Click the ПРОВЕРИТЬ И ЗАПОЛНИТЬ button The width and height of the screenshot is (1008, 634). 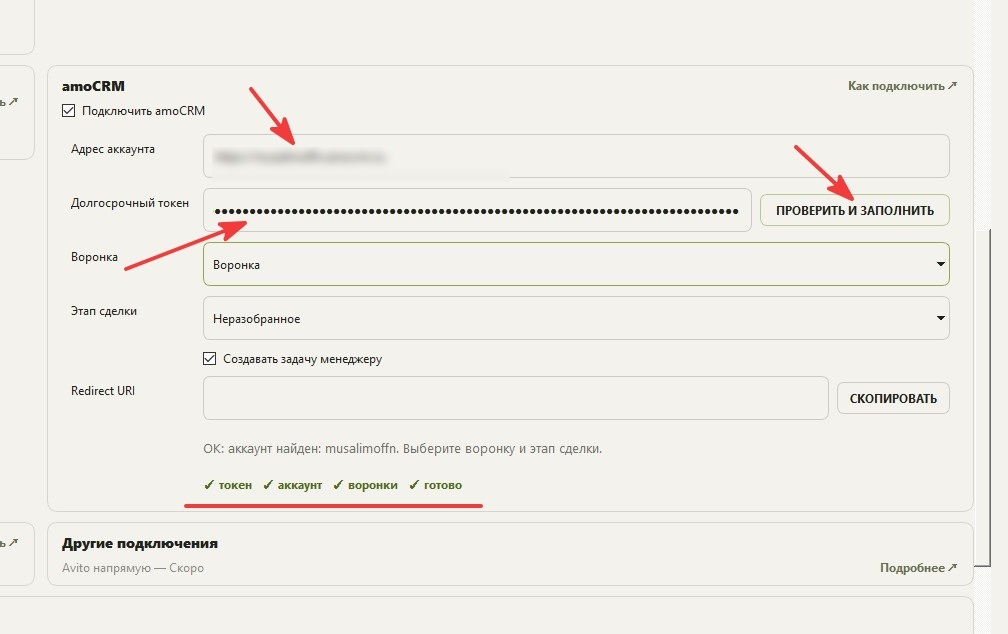pyautogui.click(x=854, y=210)
